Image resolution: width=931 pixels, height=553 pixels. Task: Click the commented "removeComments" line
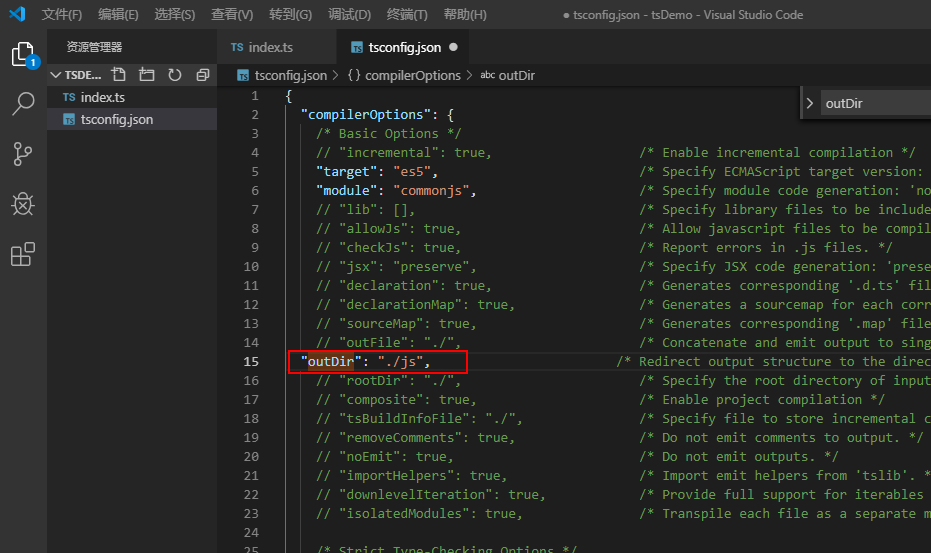(415, 437)
